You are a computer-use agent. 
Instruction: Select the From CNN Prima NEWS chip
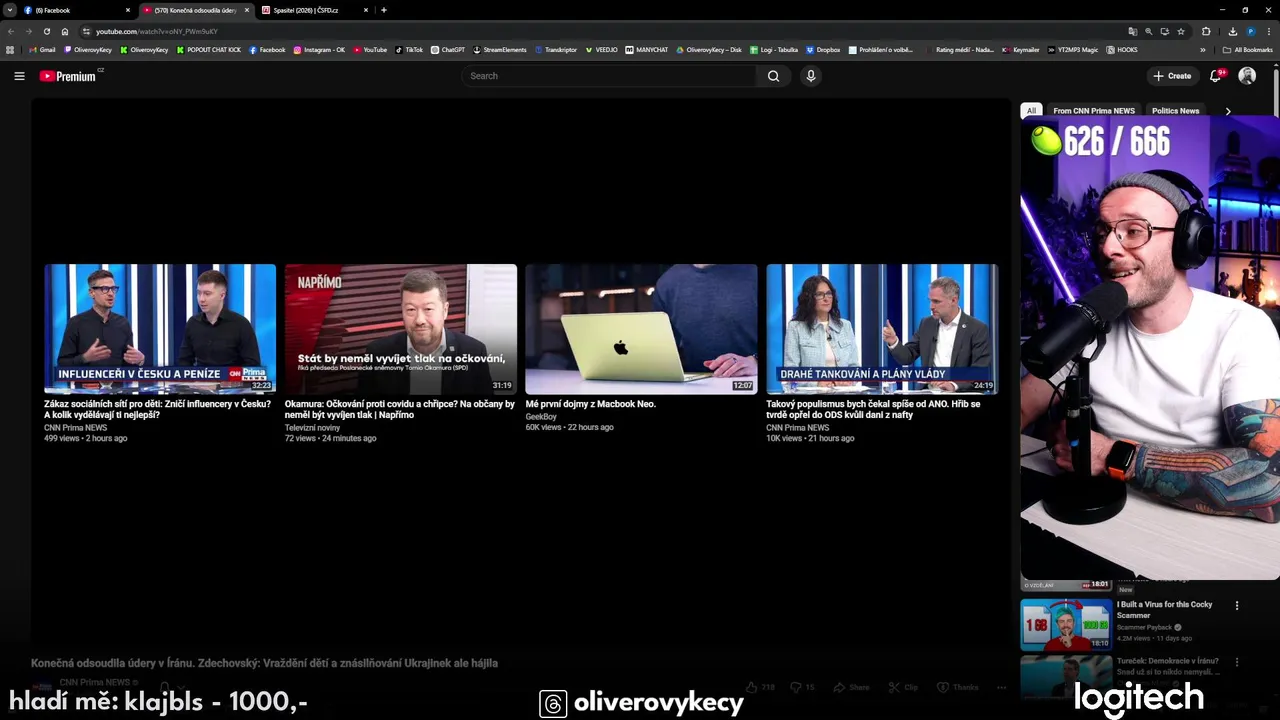tap(1094, 111)
